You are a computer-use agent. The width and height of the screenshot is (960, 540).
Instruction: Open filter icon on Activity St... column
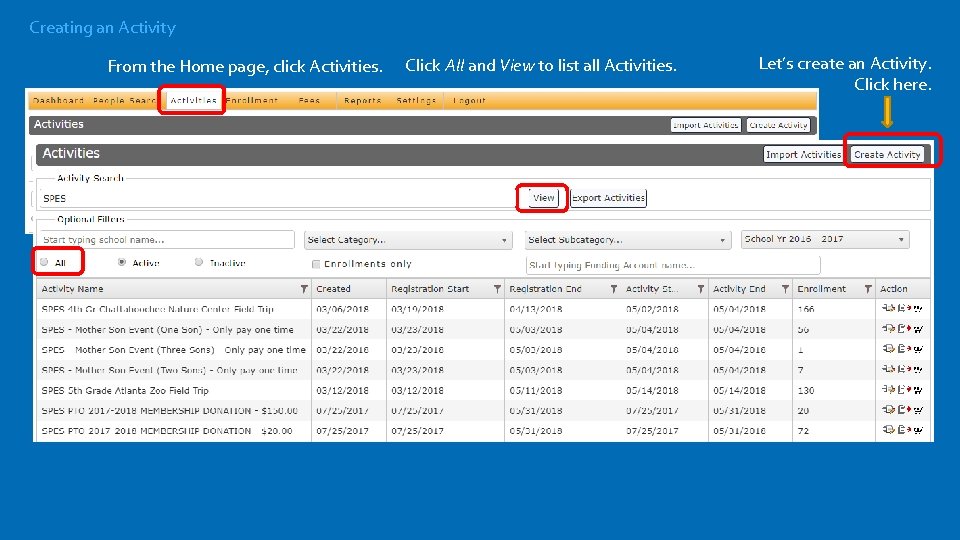click(x=700, y=289)
